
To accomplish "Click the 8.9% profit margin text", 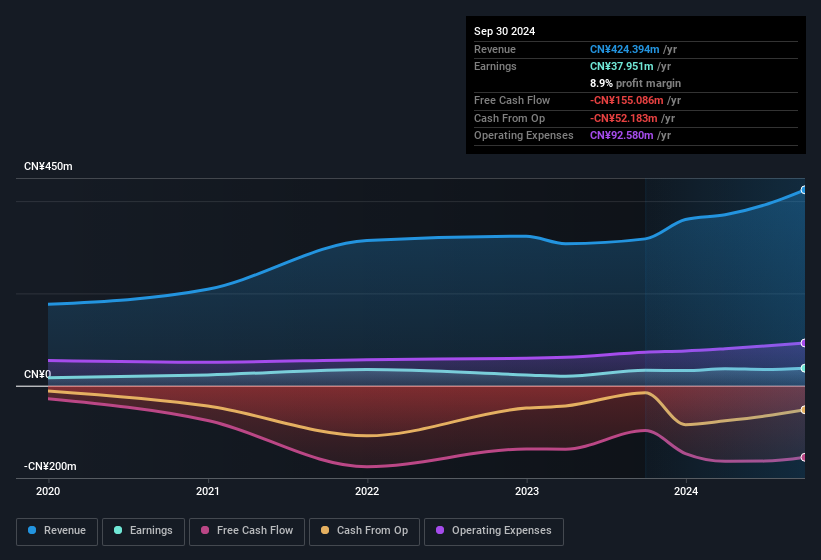I will click(636, 83).
